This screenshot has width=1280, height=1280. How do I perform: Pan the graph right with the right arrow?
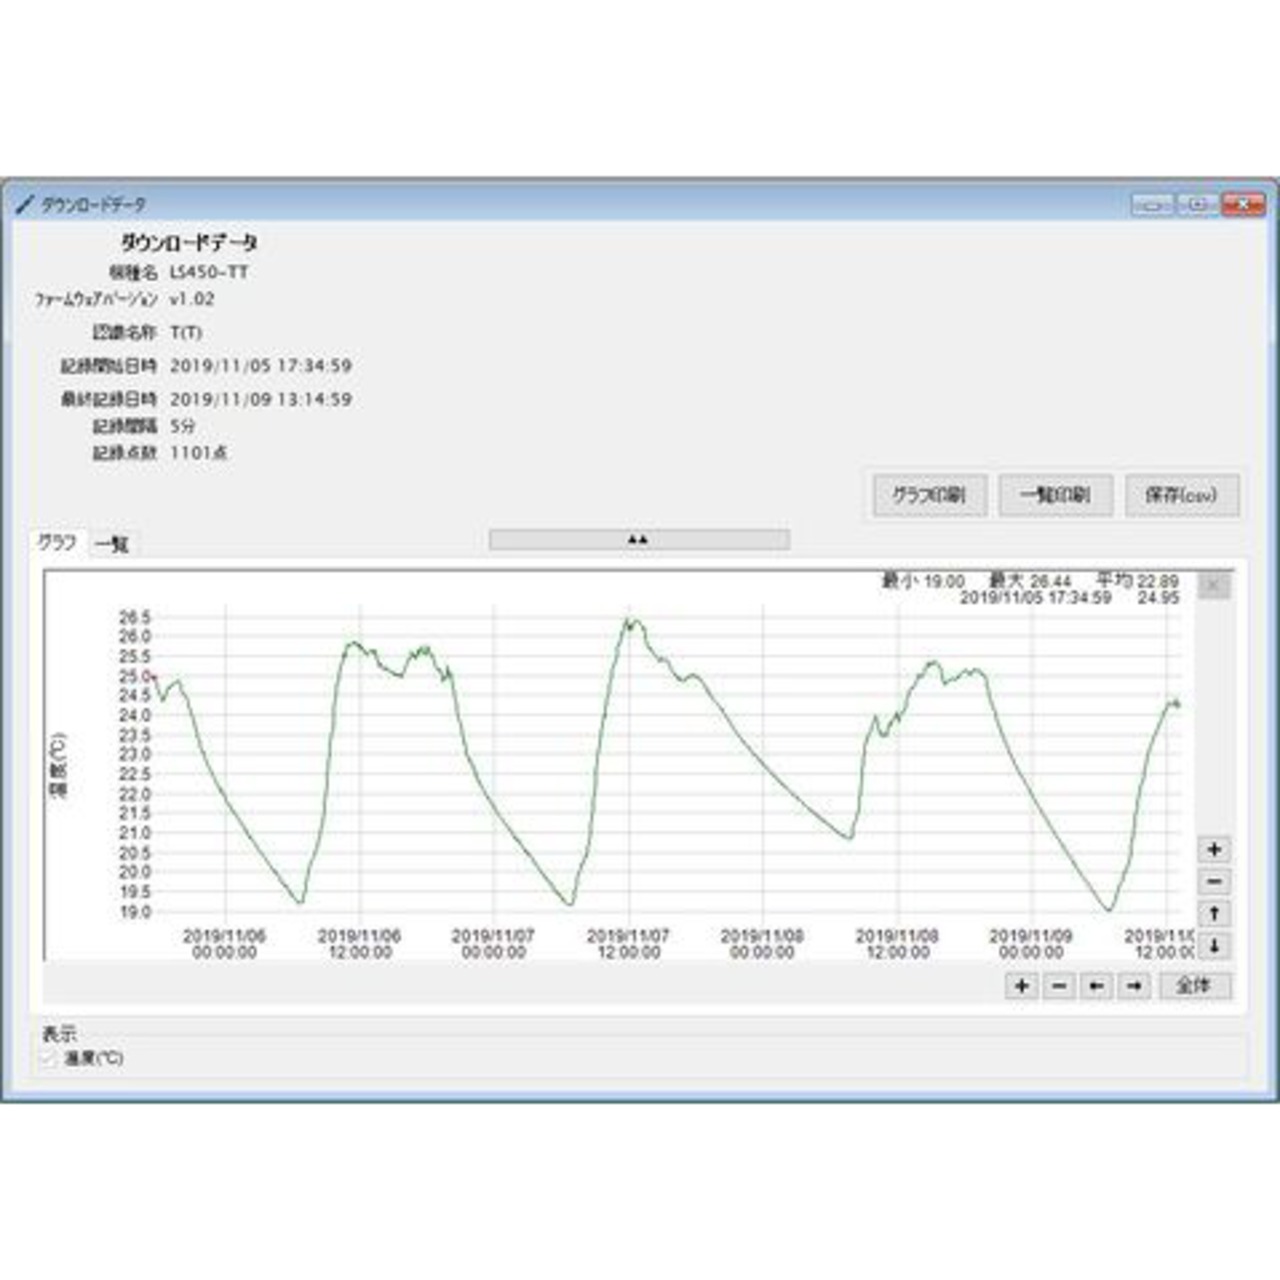[x=1135, y=986]
